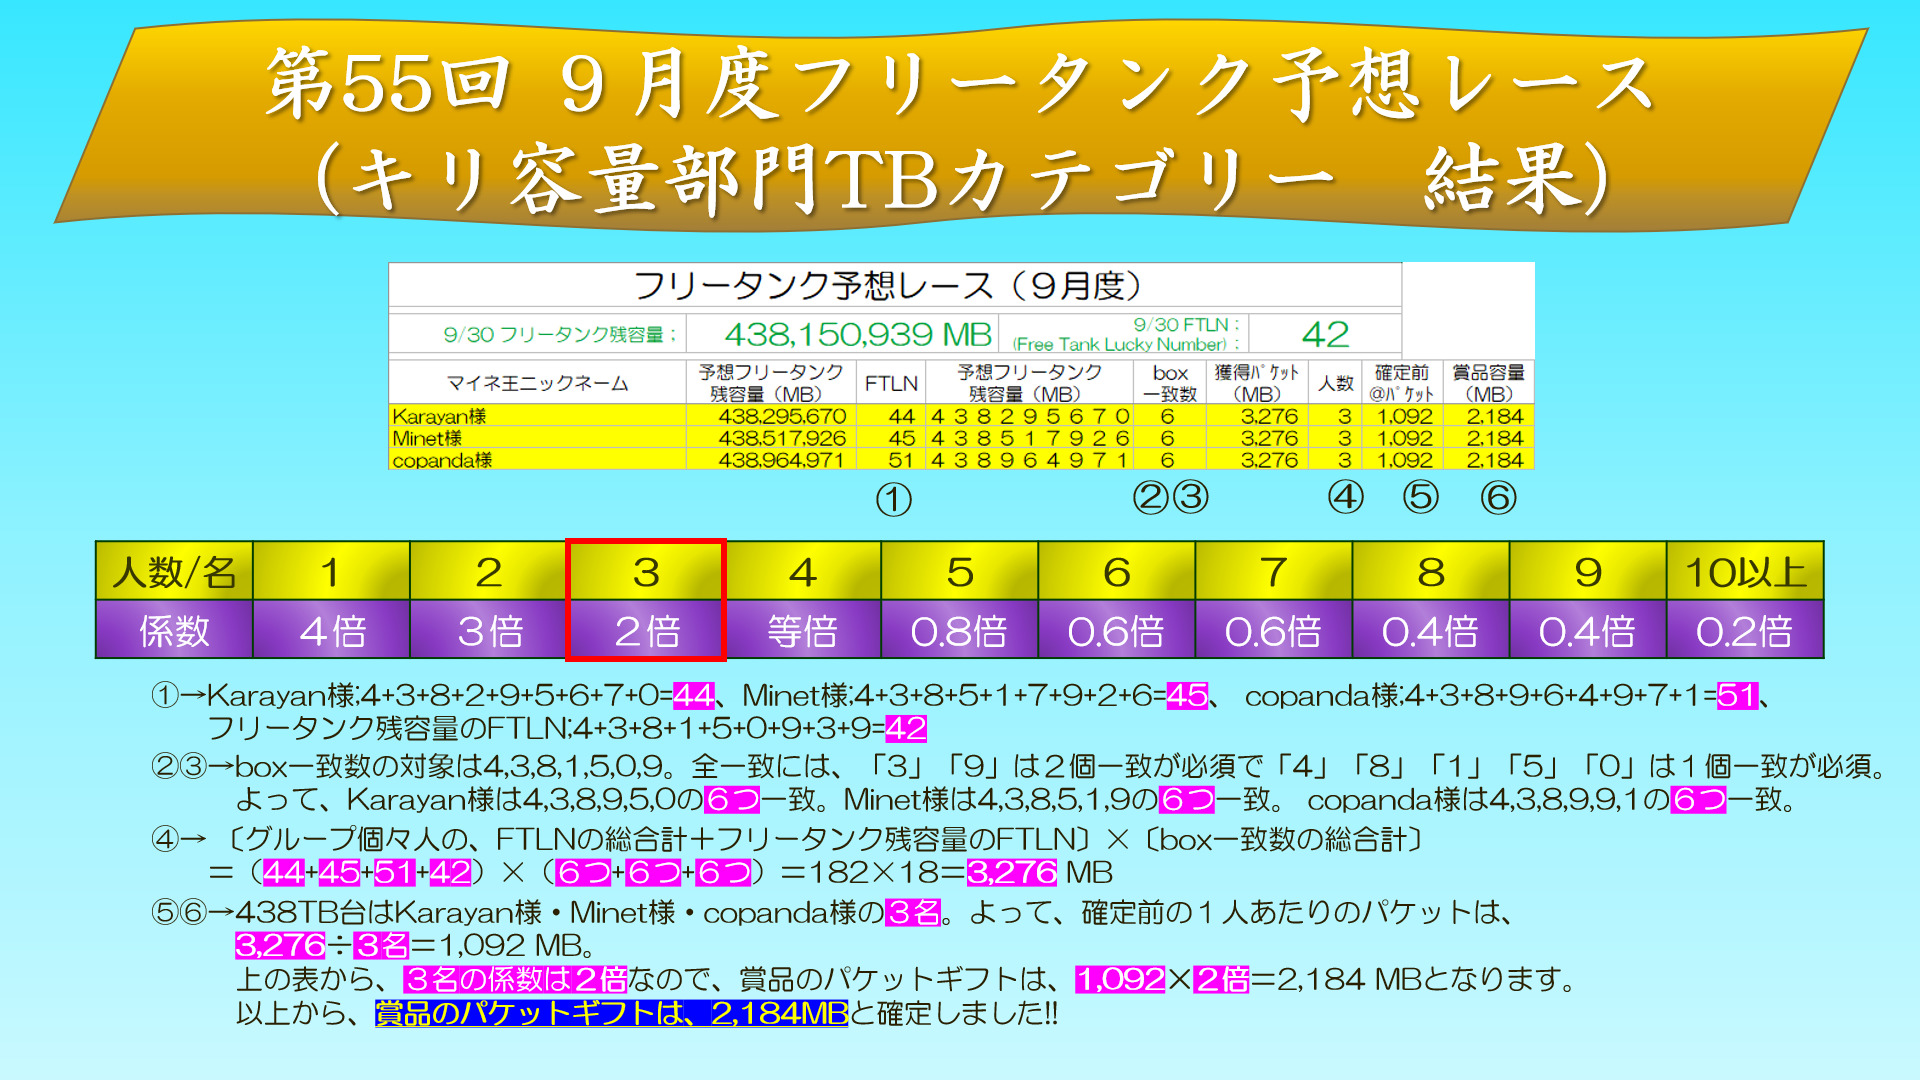Click the 0.8倍 coefficient cell

point(959,631)
